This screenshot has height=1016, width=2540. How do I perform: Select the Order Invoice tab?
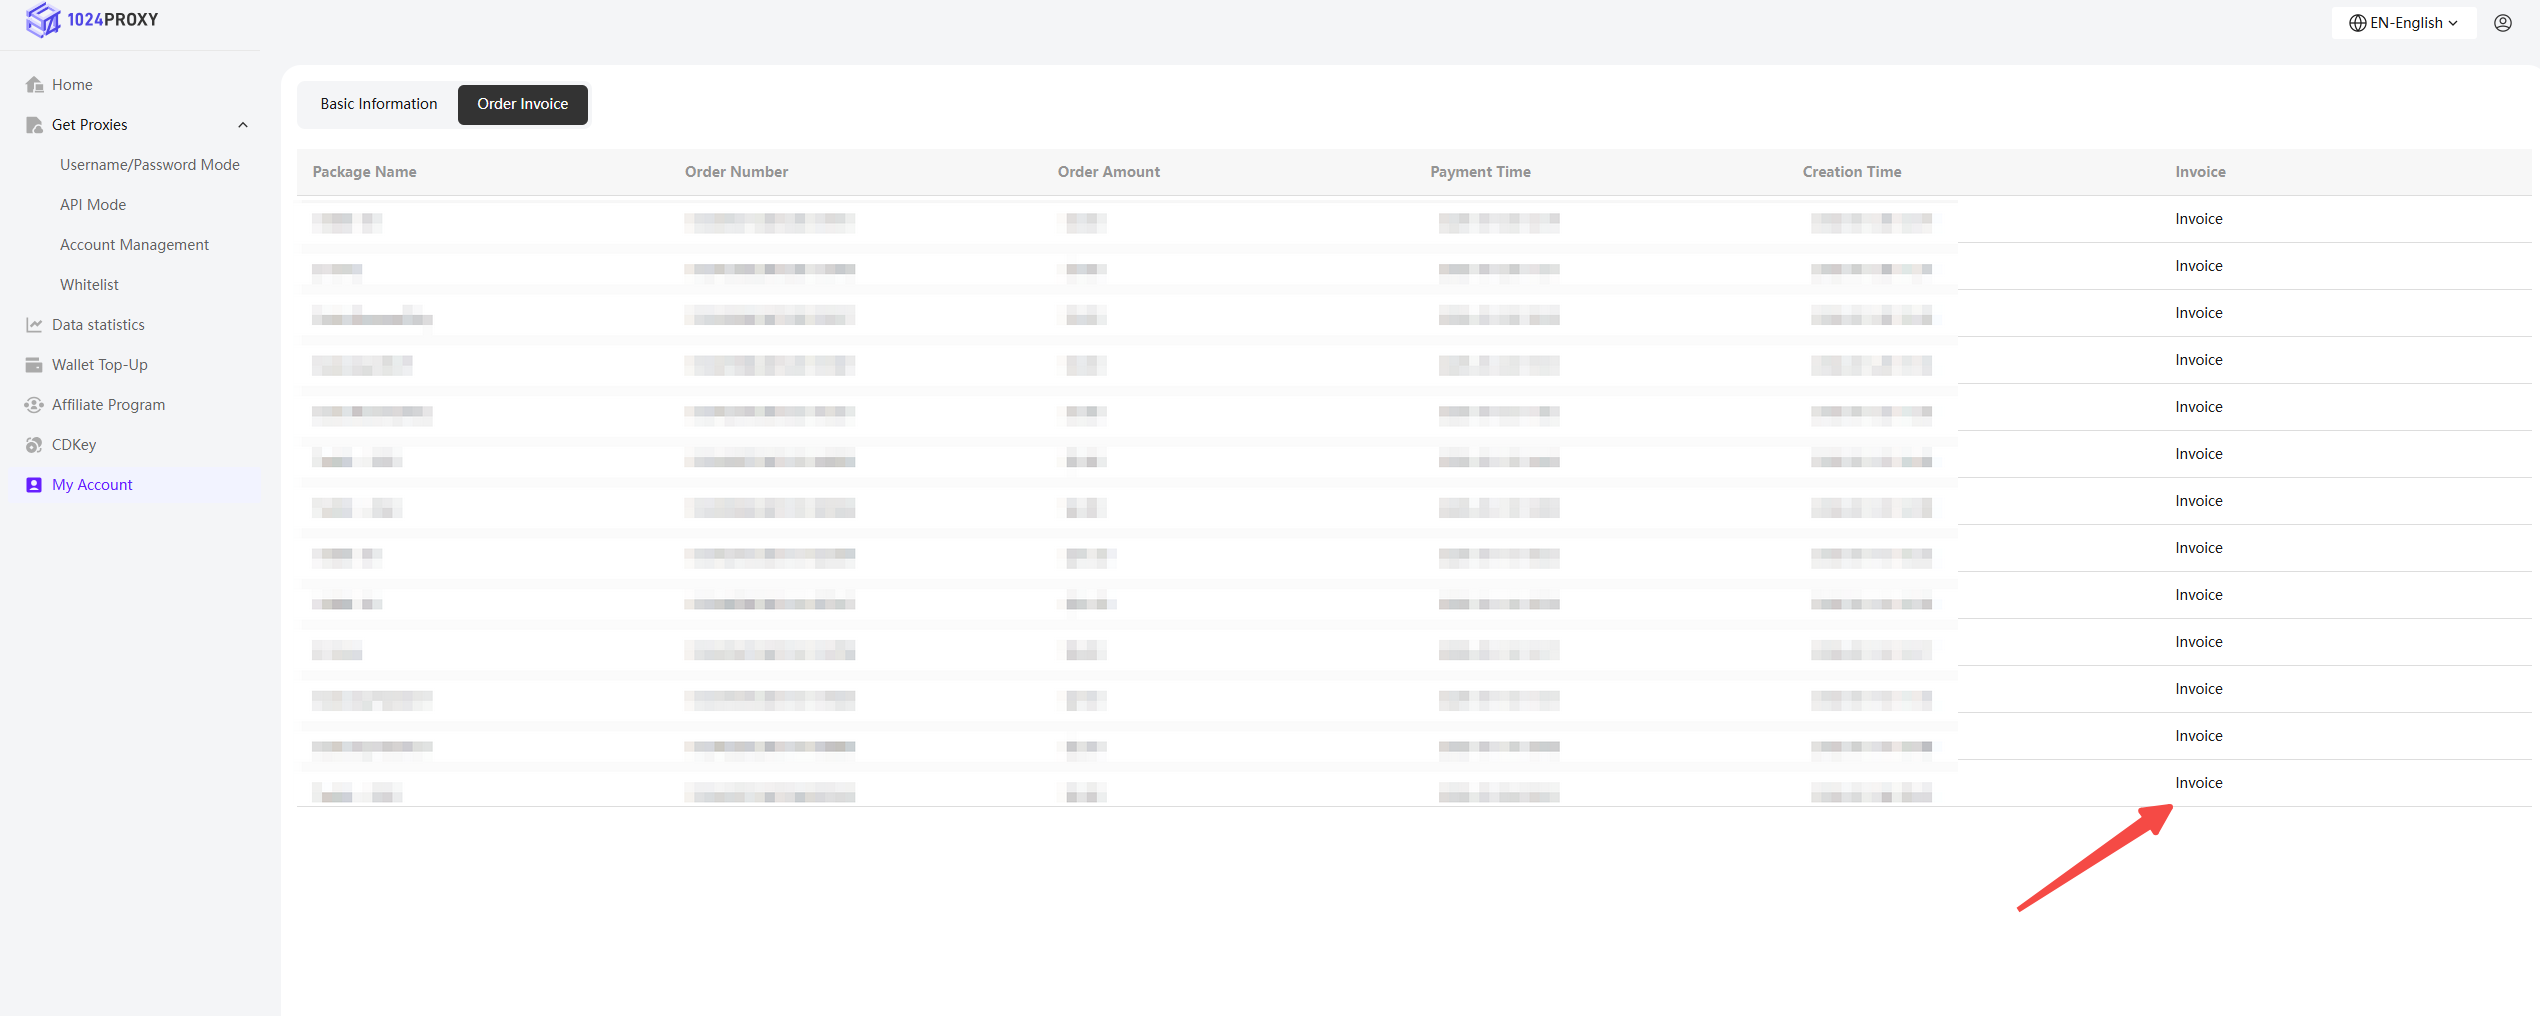click(x=522, y=104)
